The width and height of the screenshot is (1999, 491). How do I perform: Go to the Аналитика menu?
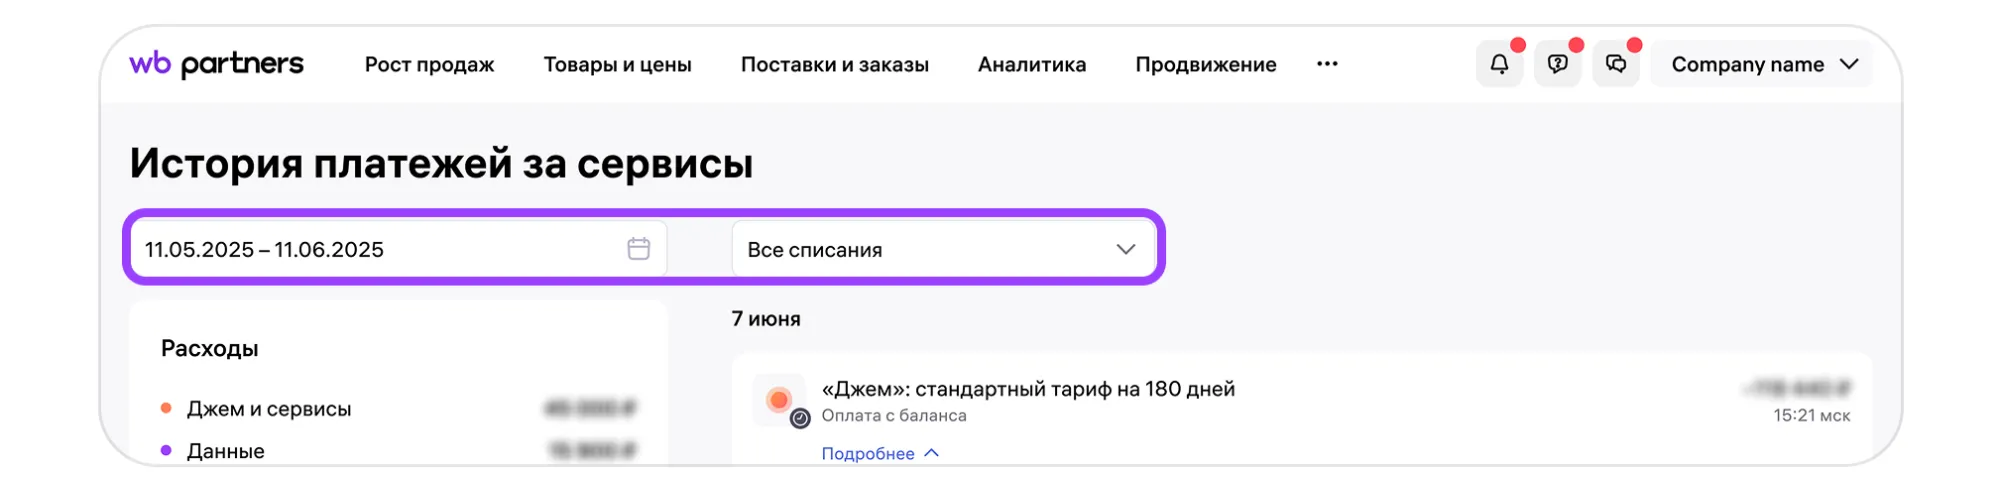(x=1031, y=65)
